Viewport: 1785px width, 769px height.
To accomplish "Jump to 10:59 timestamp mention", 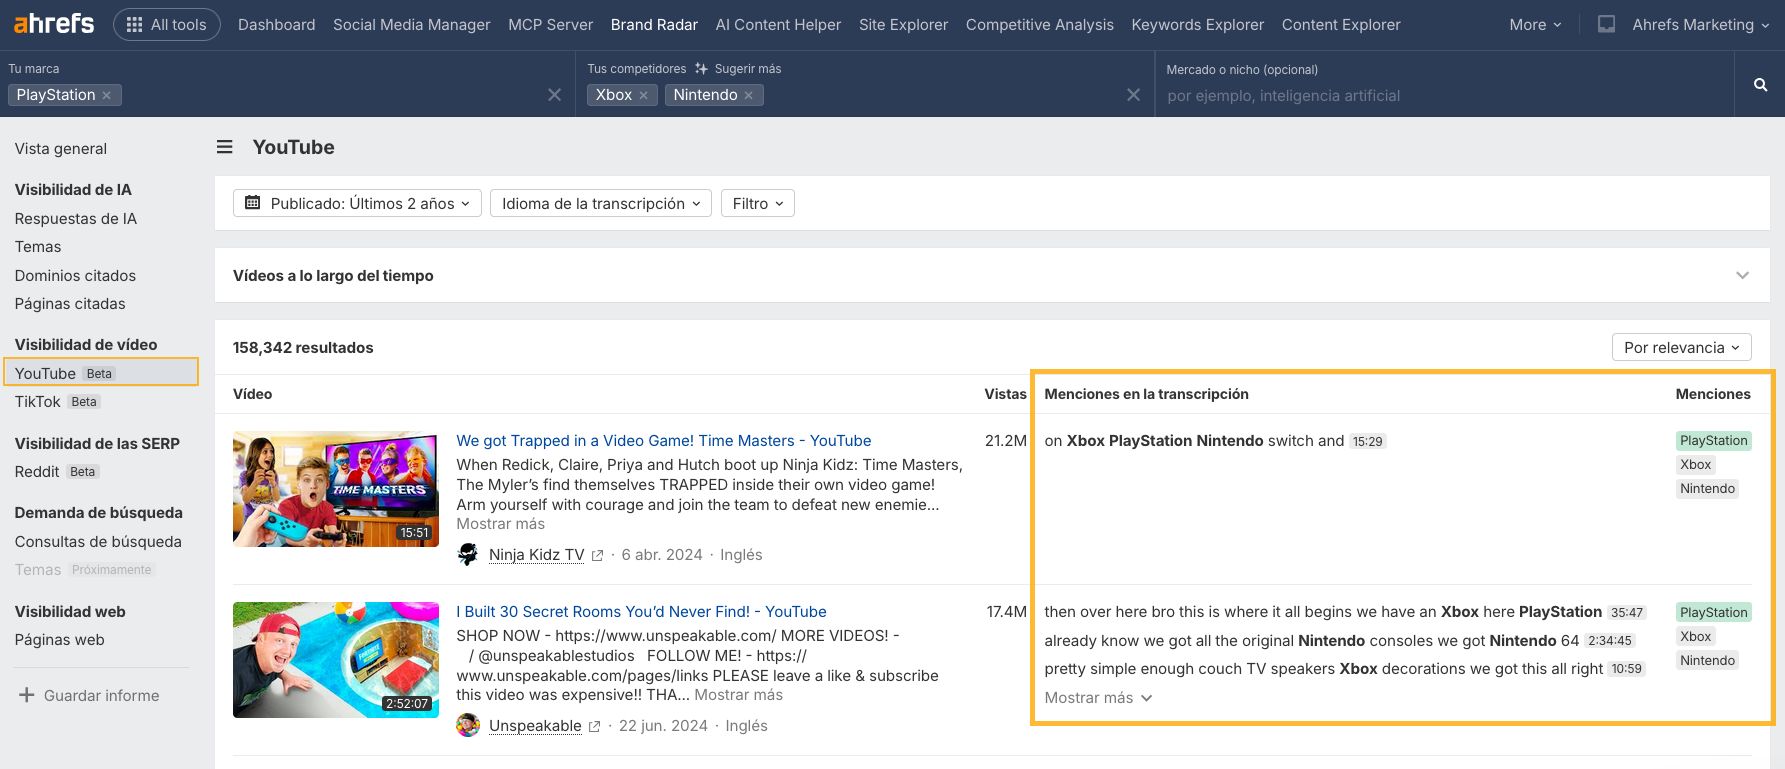I will click(x=1626, y=669).
